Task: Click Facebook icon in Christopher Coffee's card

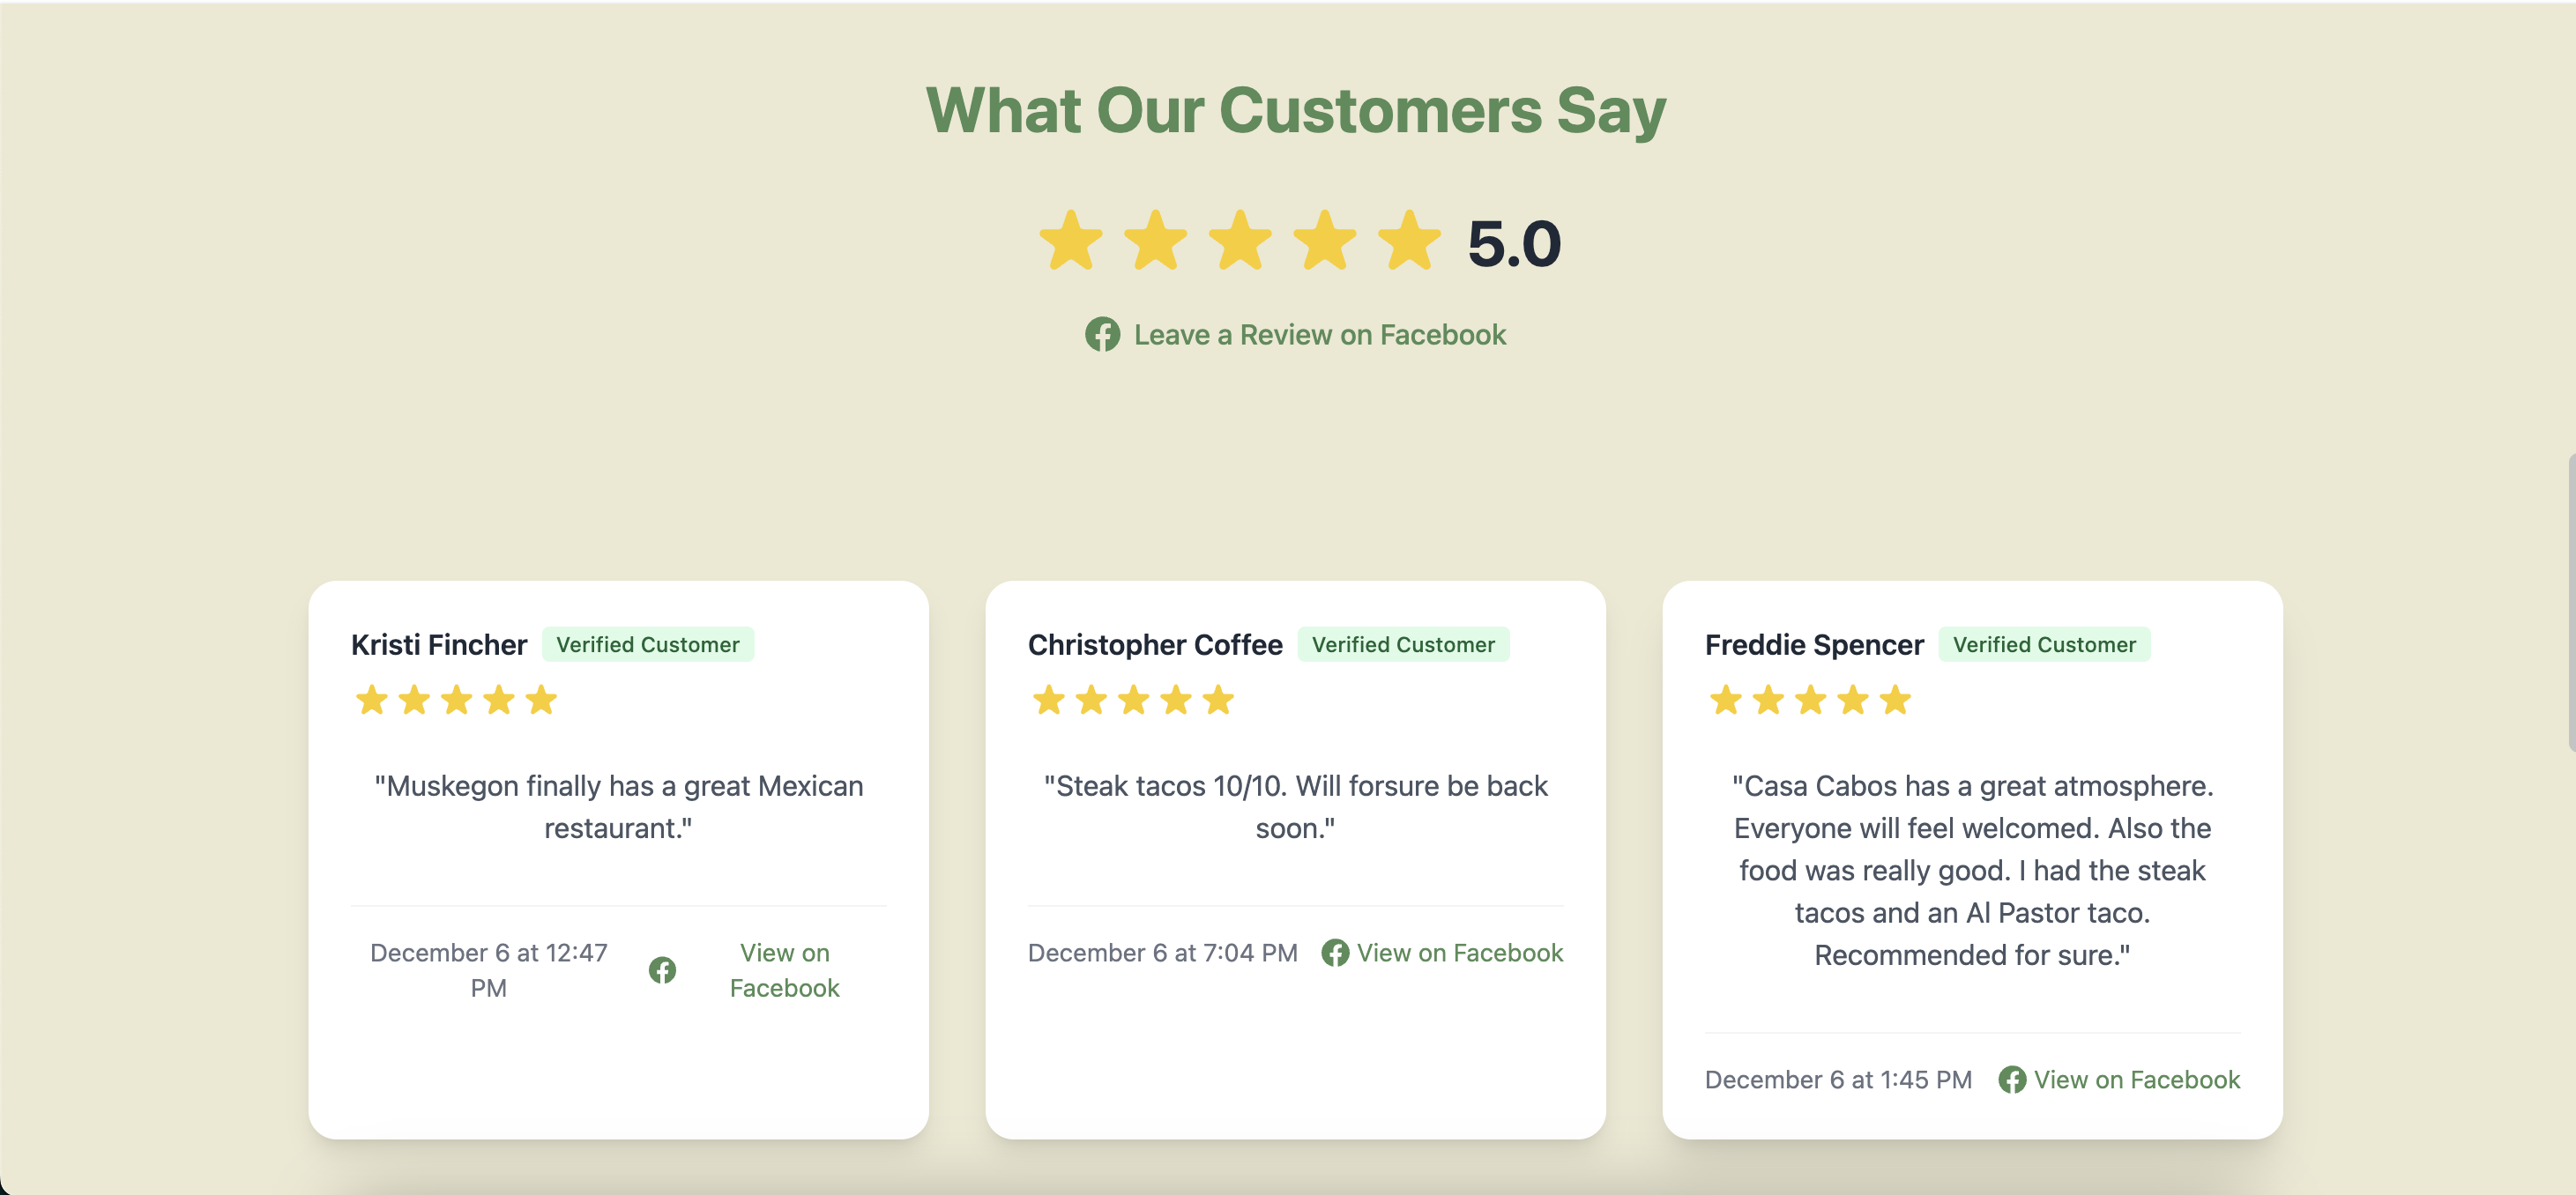Action: pos(1335,953)
